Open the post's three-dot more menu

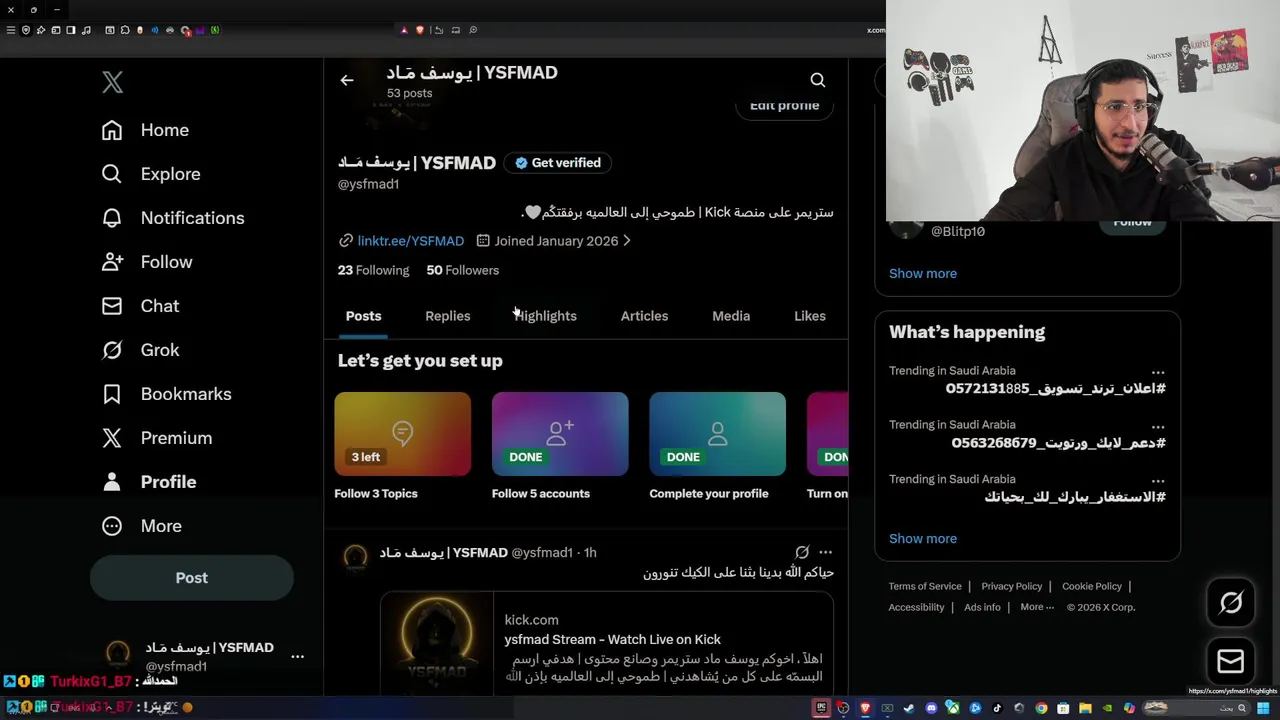(x=825, y=552)
